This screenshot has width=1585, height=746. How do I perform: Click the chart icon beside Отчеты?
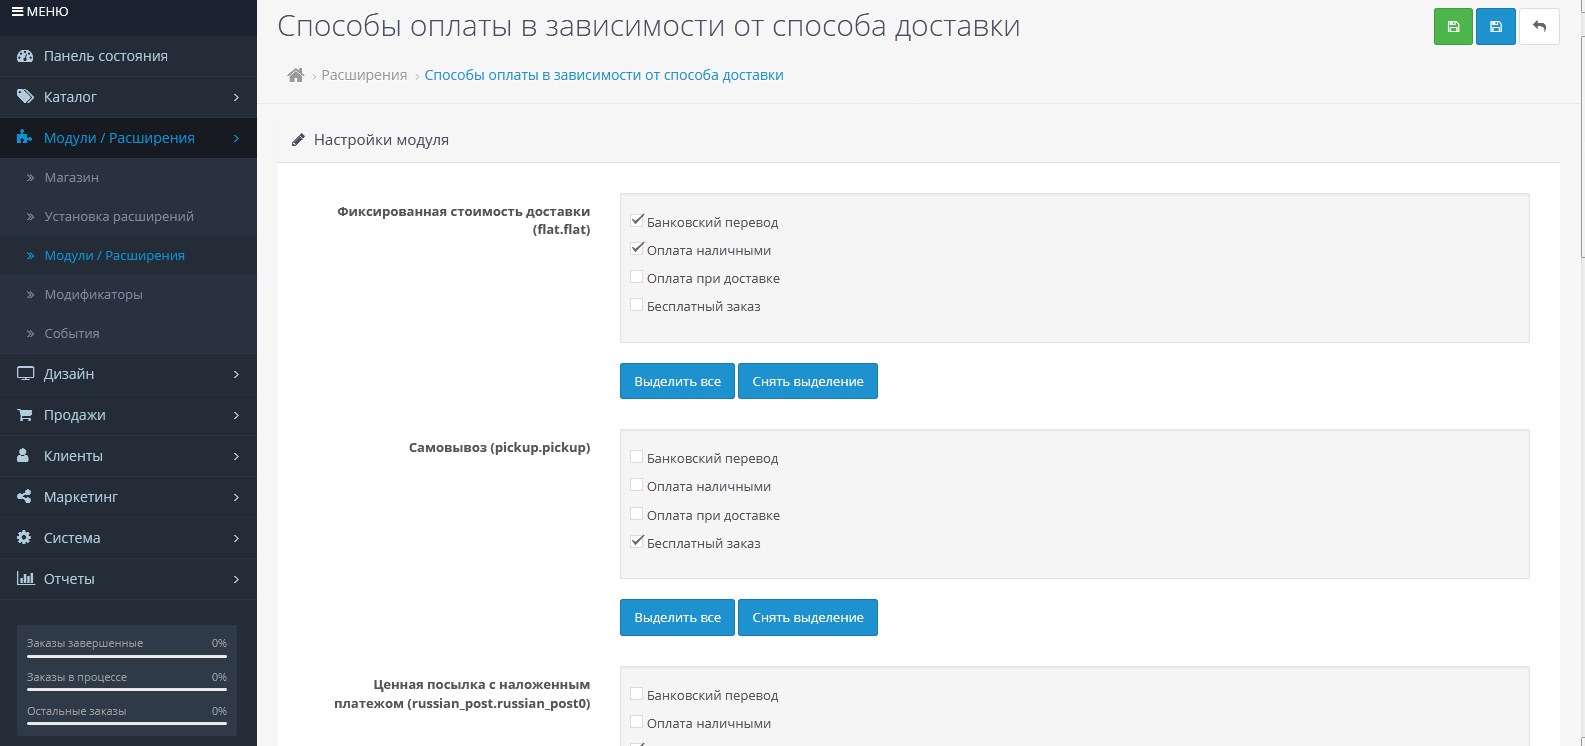pyautogui.click(x=25, y=579)
